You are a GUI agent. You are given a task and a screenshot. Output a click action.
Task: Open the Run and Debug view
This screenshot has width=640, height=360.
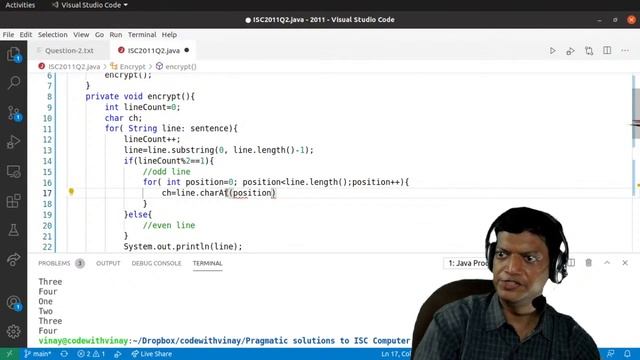(x=13, y=142)
